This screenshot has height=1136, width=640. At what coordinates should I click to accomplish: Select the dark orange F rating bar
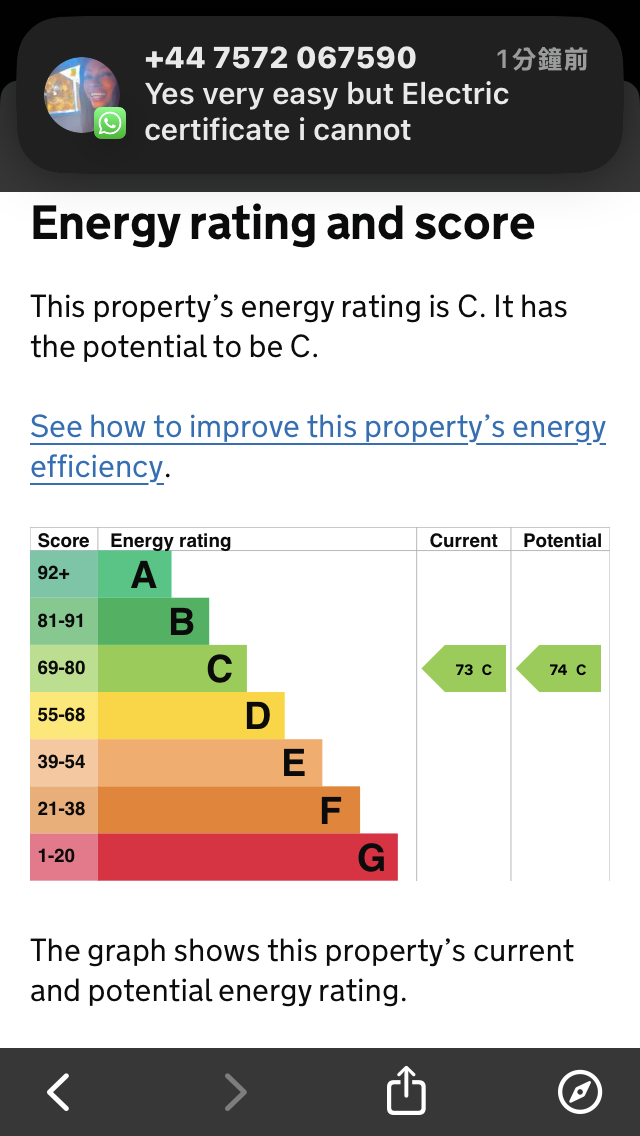point(229,810)
